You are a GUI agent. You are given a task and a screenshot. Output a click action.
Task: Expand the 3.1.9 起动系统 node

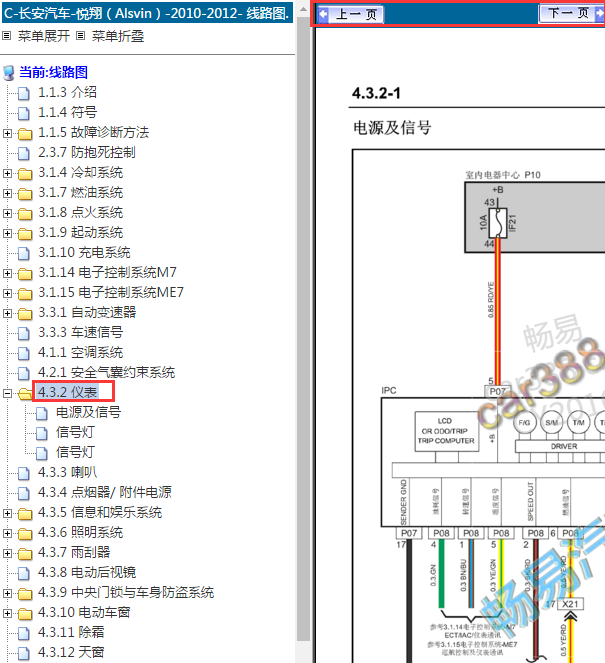click(x=7, y=233)
